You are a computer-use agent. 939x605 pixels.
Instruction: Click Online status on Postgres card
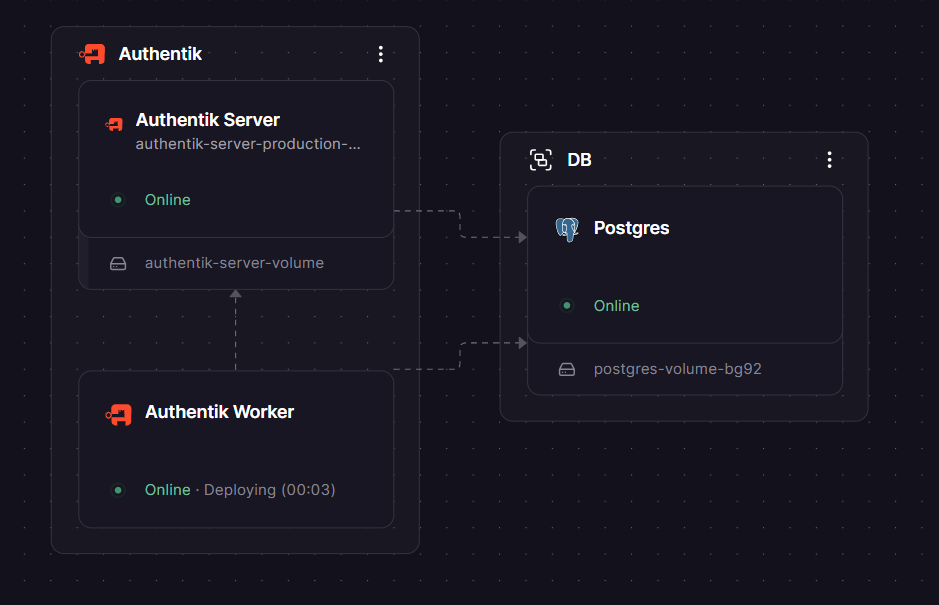click(x=616, y=306)
